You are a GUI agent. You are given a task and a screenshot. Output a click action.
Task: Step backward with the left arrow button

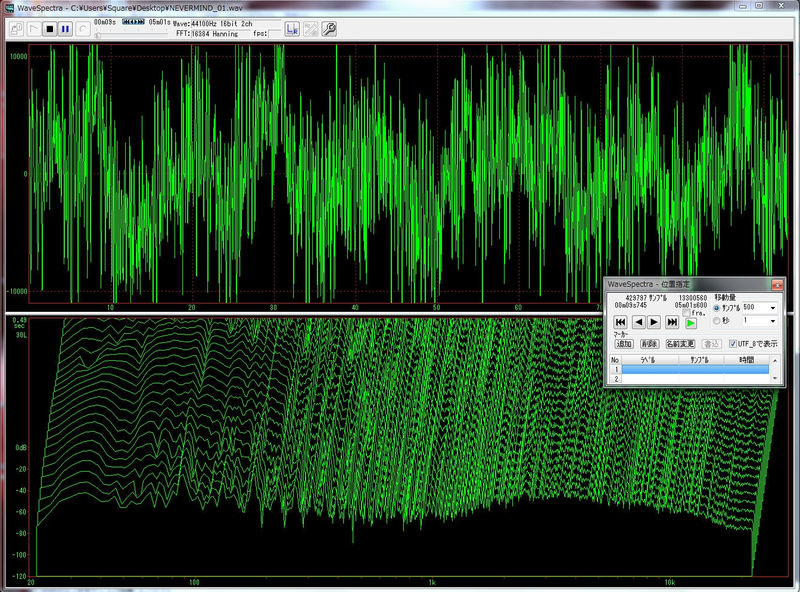click(638, 322)
